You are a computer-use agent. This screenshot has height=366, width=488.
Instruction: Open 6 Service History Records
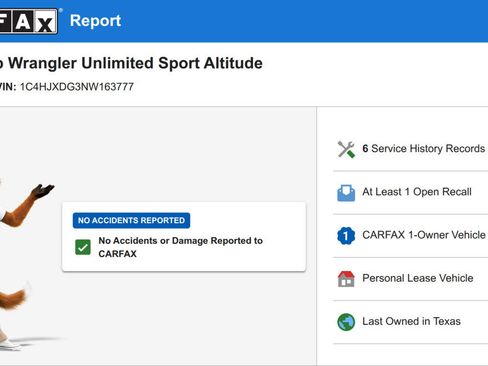tap(411, 149)
